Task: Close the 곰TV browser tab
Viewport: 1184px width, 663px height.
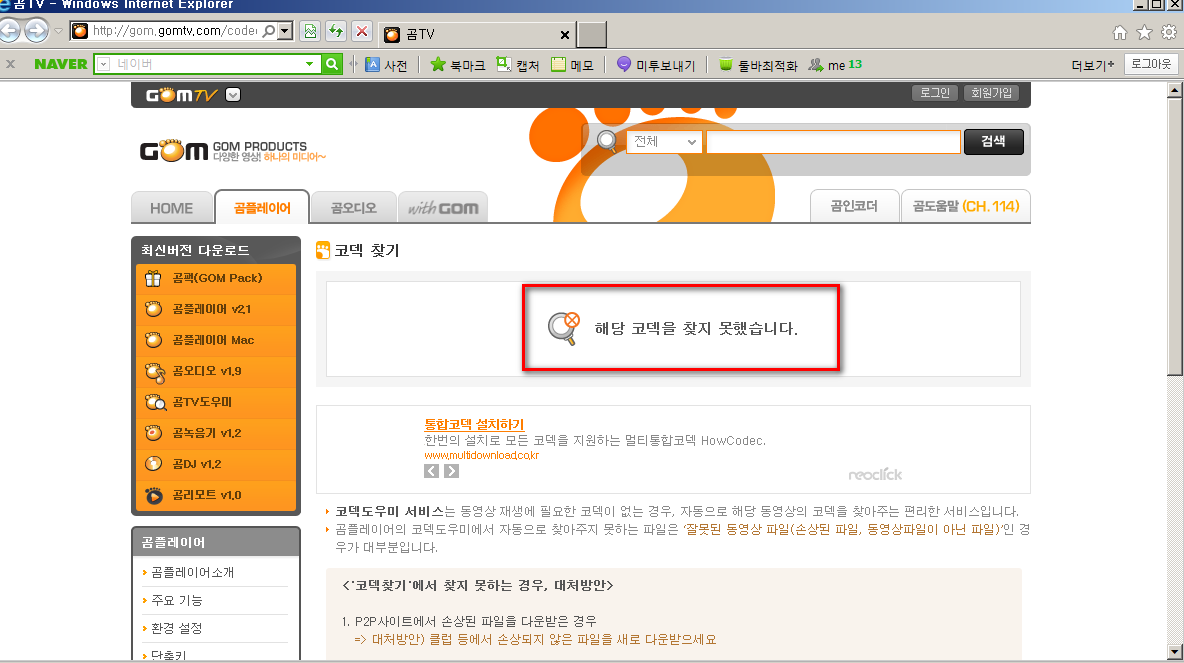Action: click(565, 35)
